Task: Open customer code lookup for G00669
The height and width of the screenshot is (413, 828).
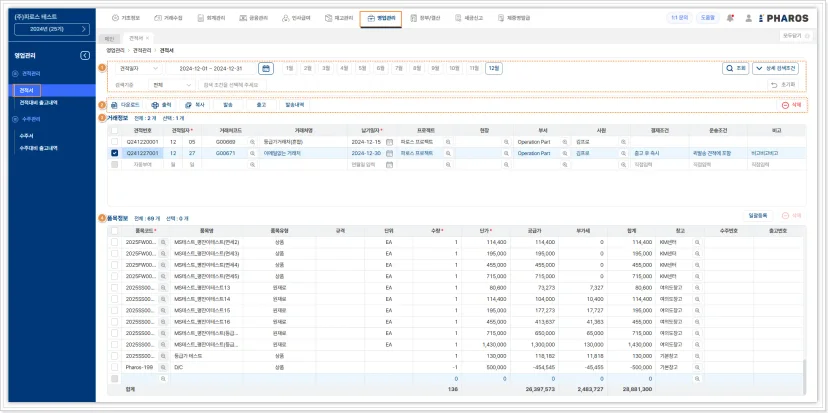Action: point(252,142)
